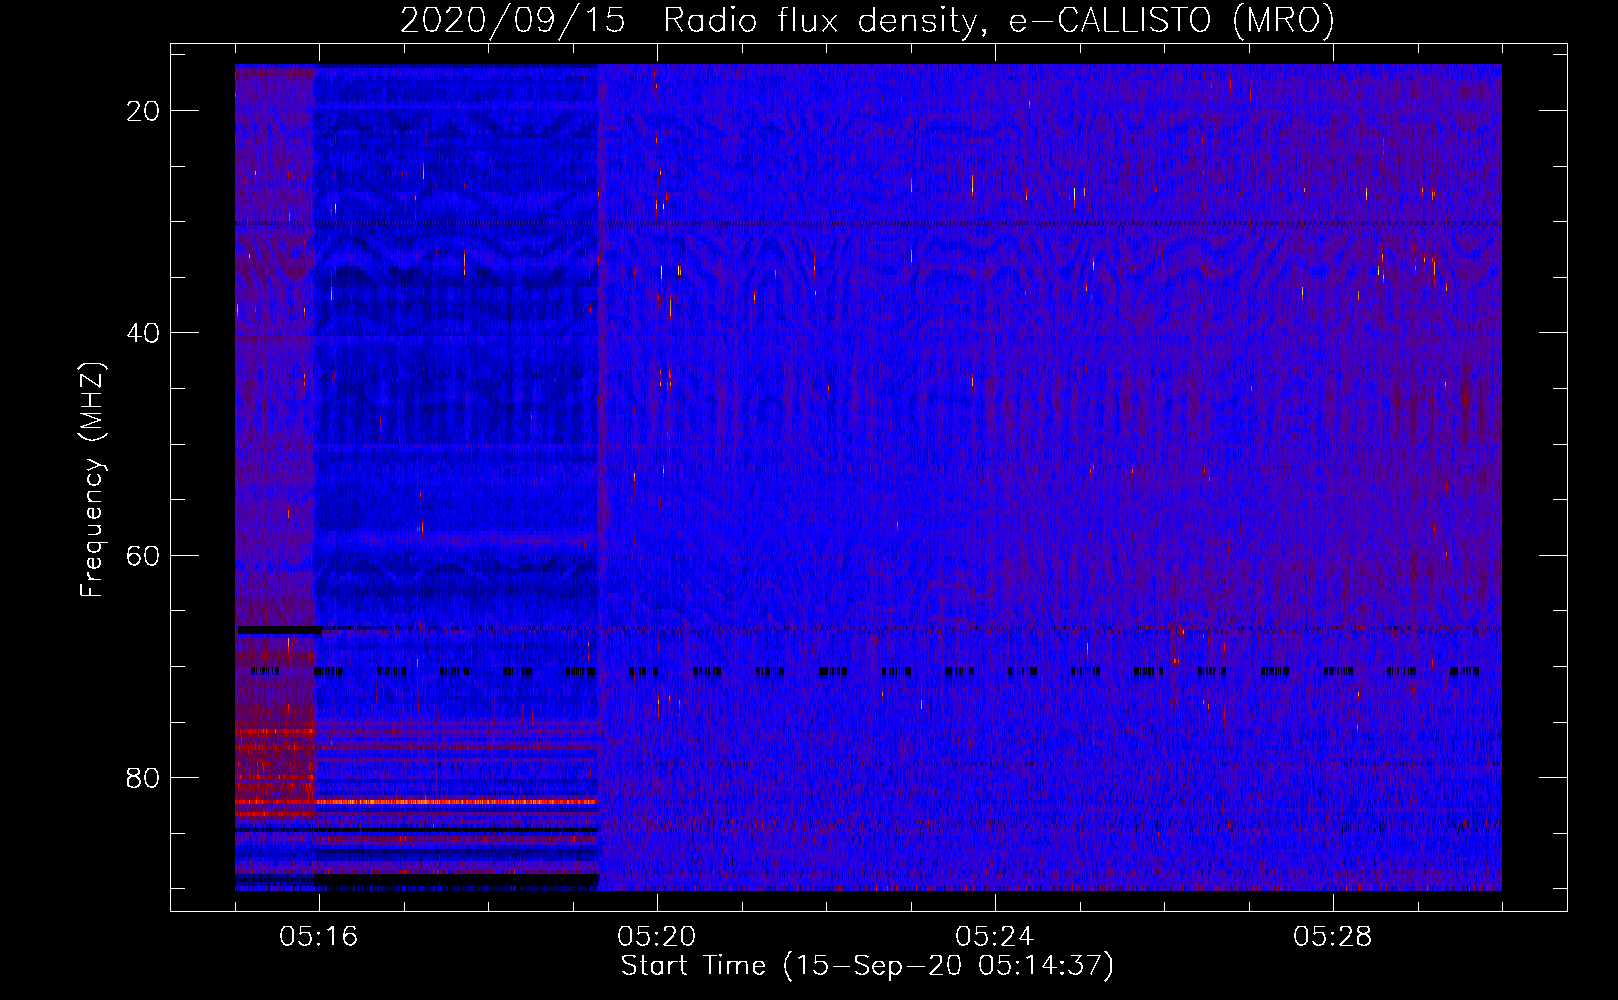Click the 05:24 time tick label
This screenshot has width=1618, height=1000.
pyautogui.click(x=995, y=937)
